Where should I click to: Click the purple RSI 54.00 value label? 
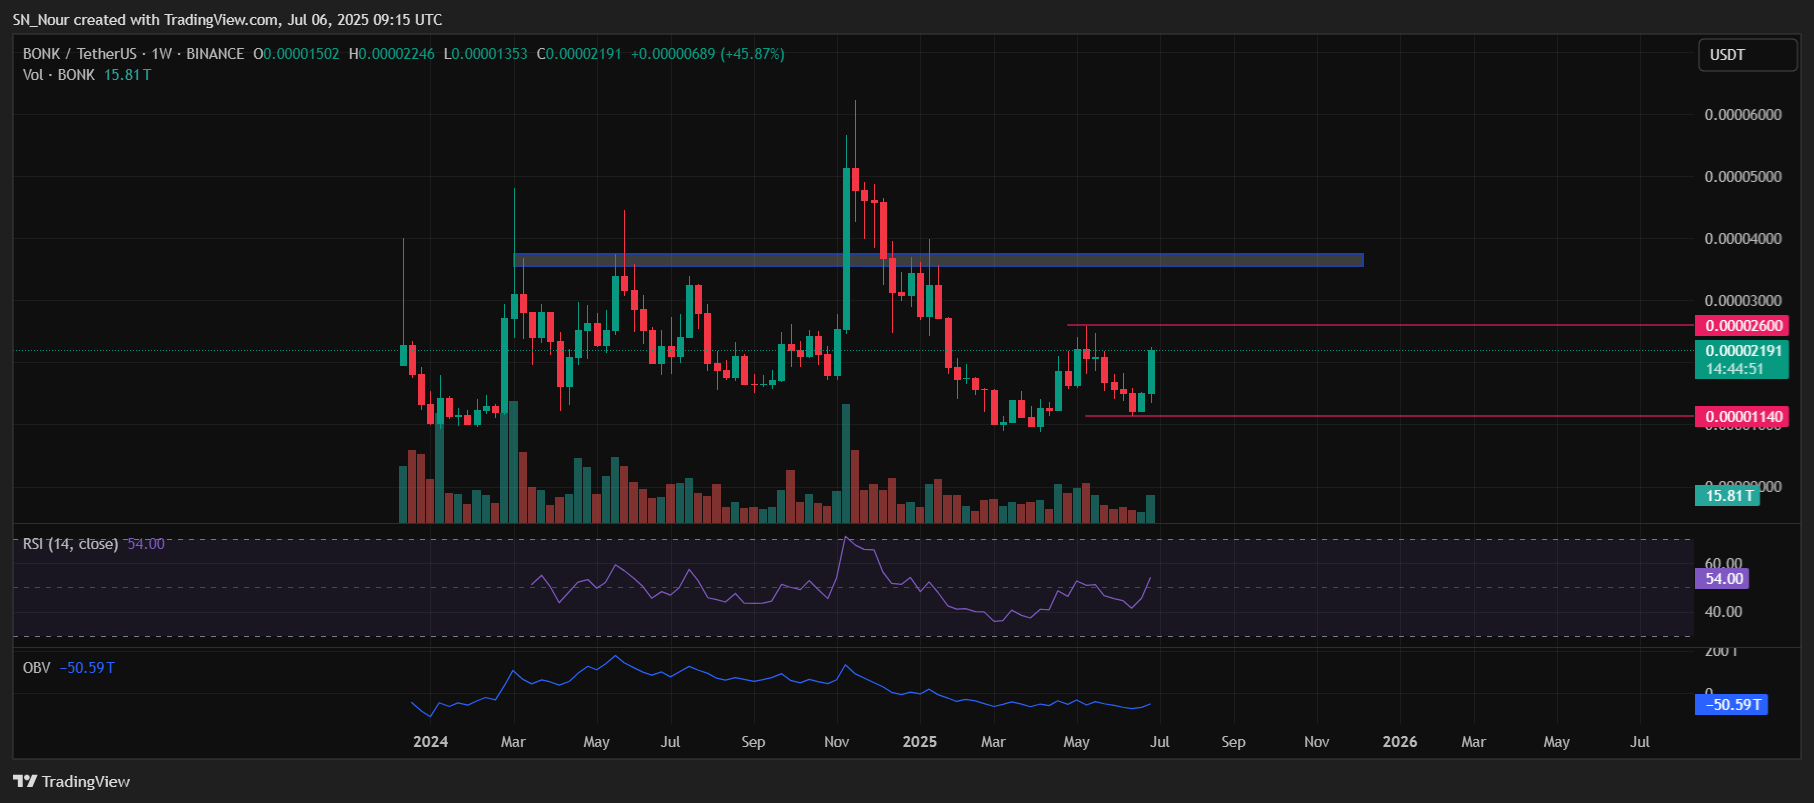click(1722, 579)
